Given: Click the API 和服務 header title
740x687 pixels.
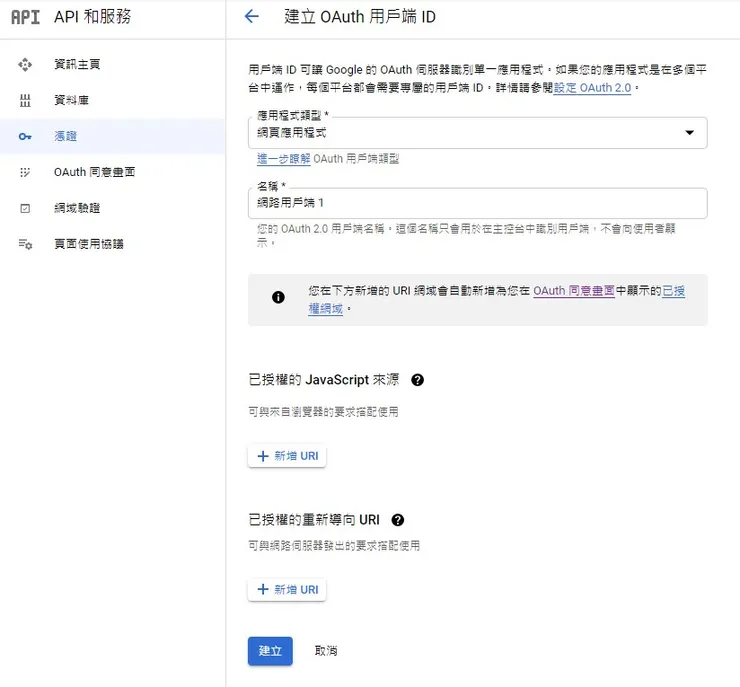Looking at the screenshot, I should pyautogui.click(x=92, y=17).
